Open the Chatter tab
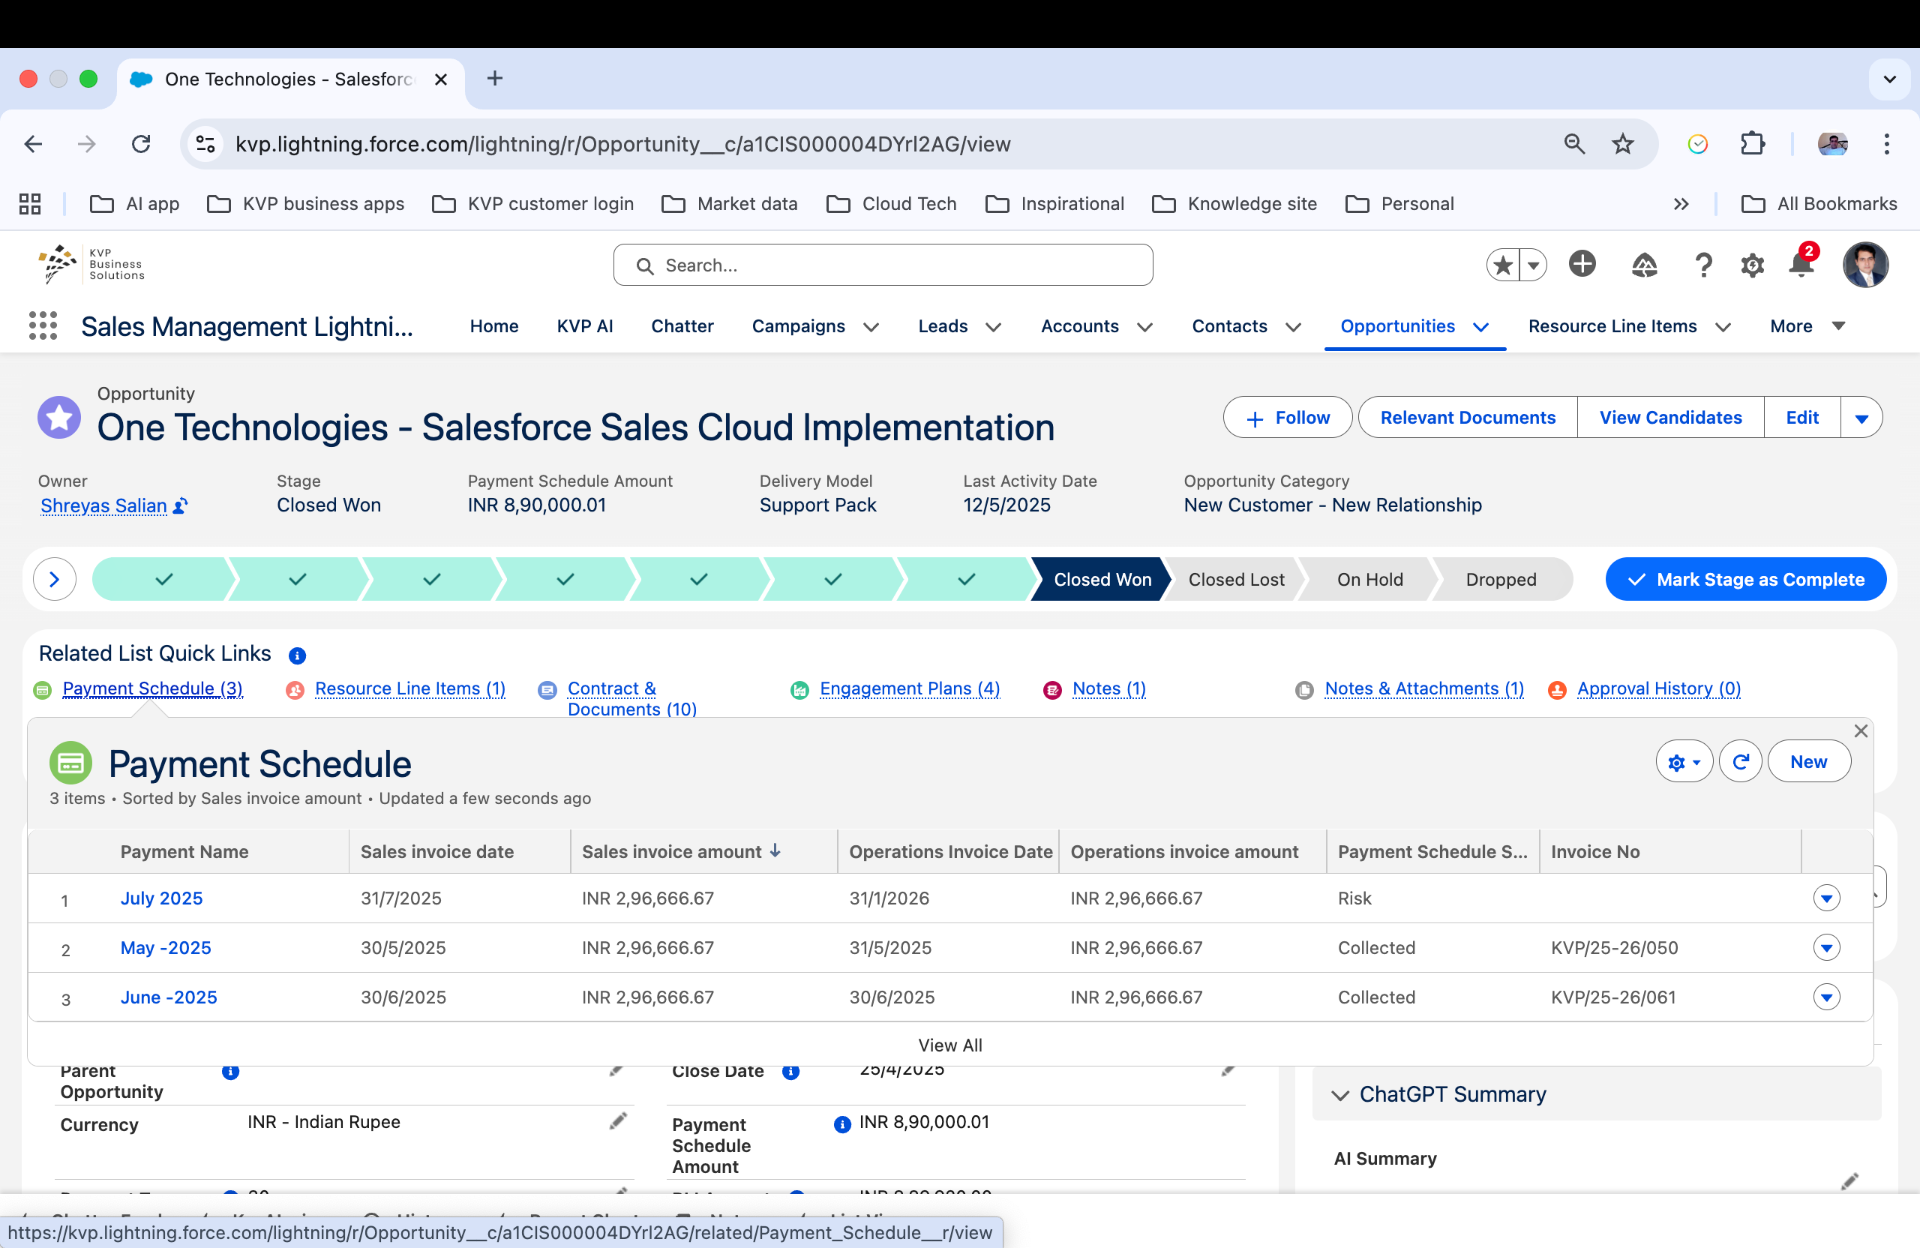Viewport: 1920px width, 1248px height. (x=682, y=326)
